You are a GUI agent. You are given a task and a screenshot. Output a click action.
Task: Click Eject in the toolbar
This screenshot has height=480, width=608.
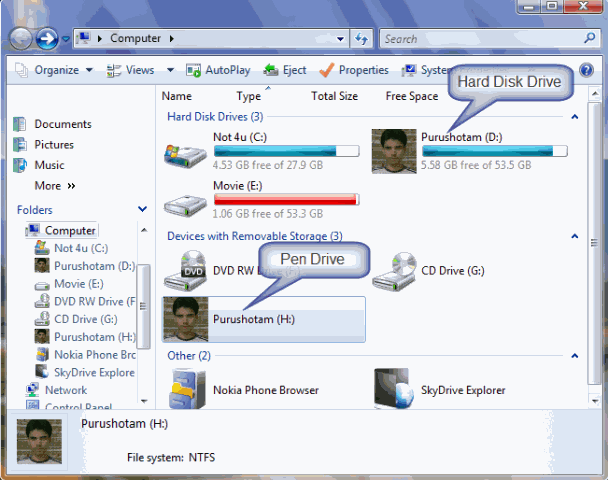pos(285,70)
